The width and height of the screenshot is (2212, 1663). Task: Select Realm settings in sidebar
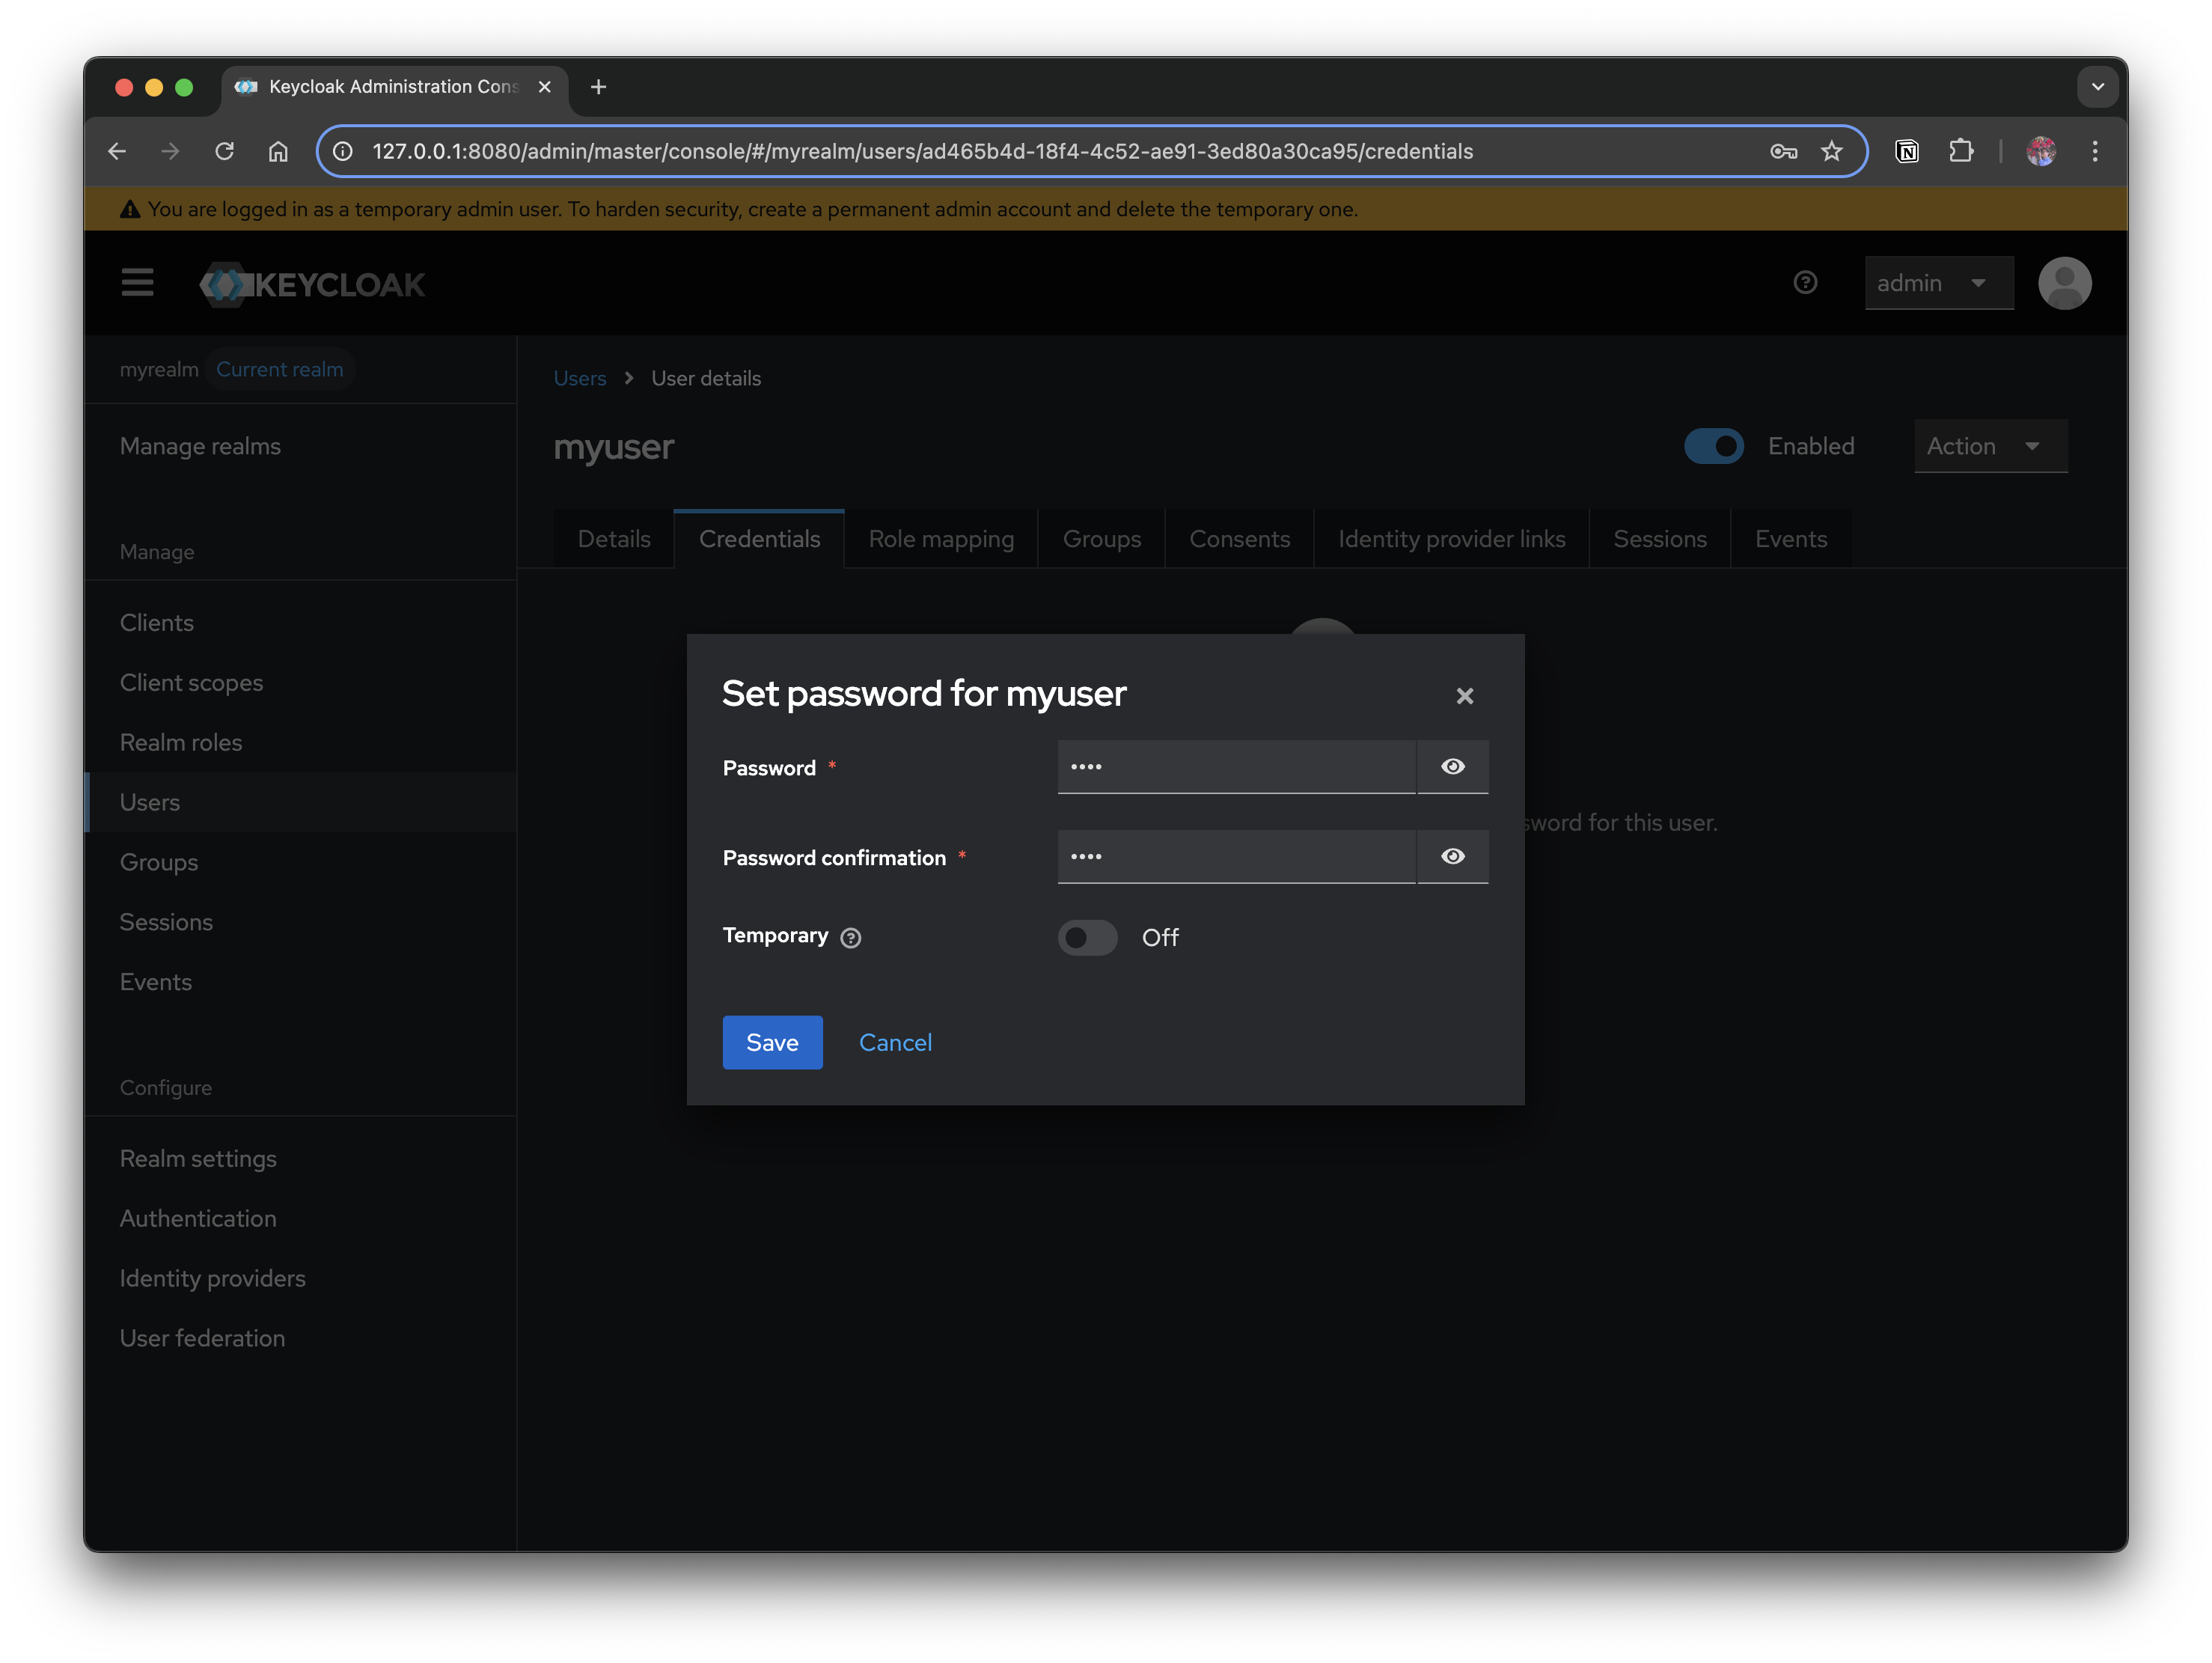[198, 1158]
